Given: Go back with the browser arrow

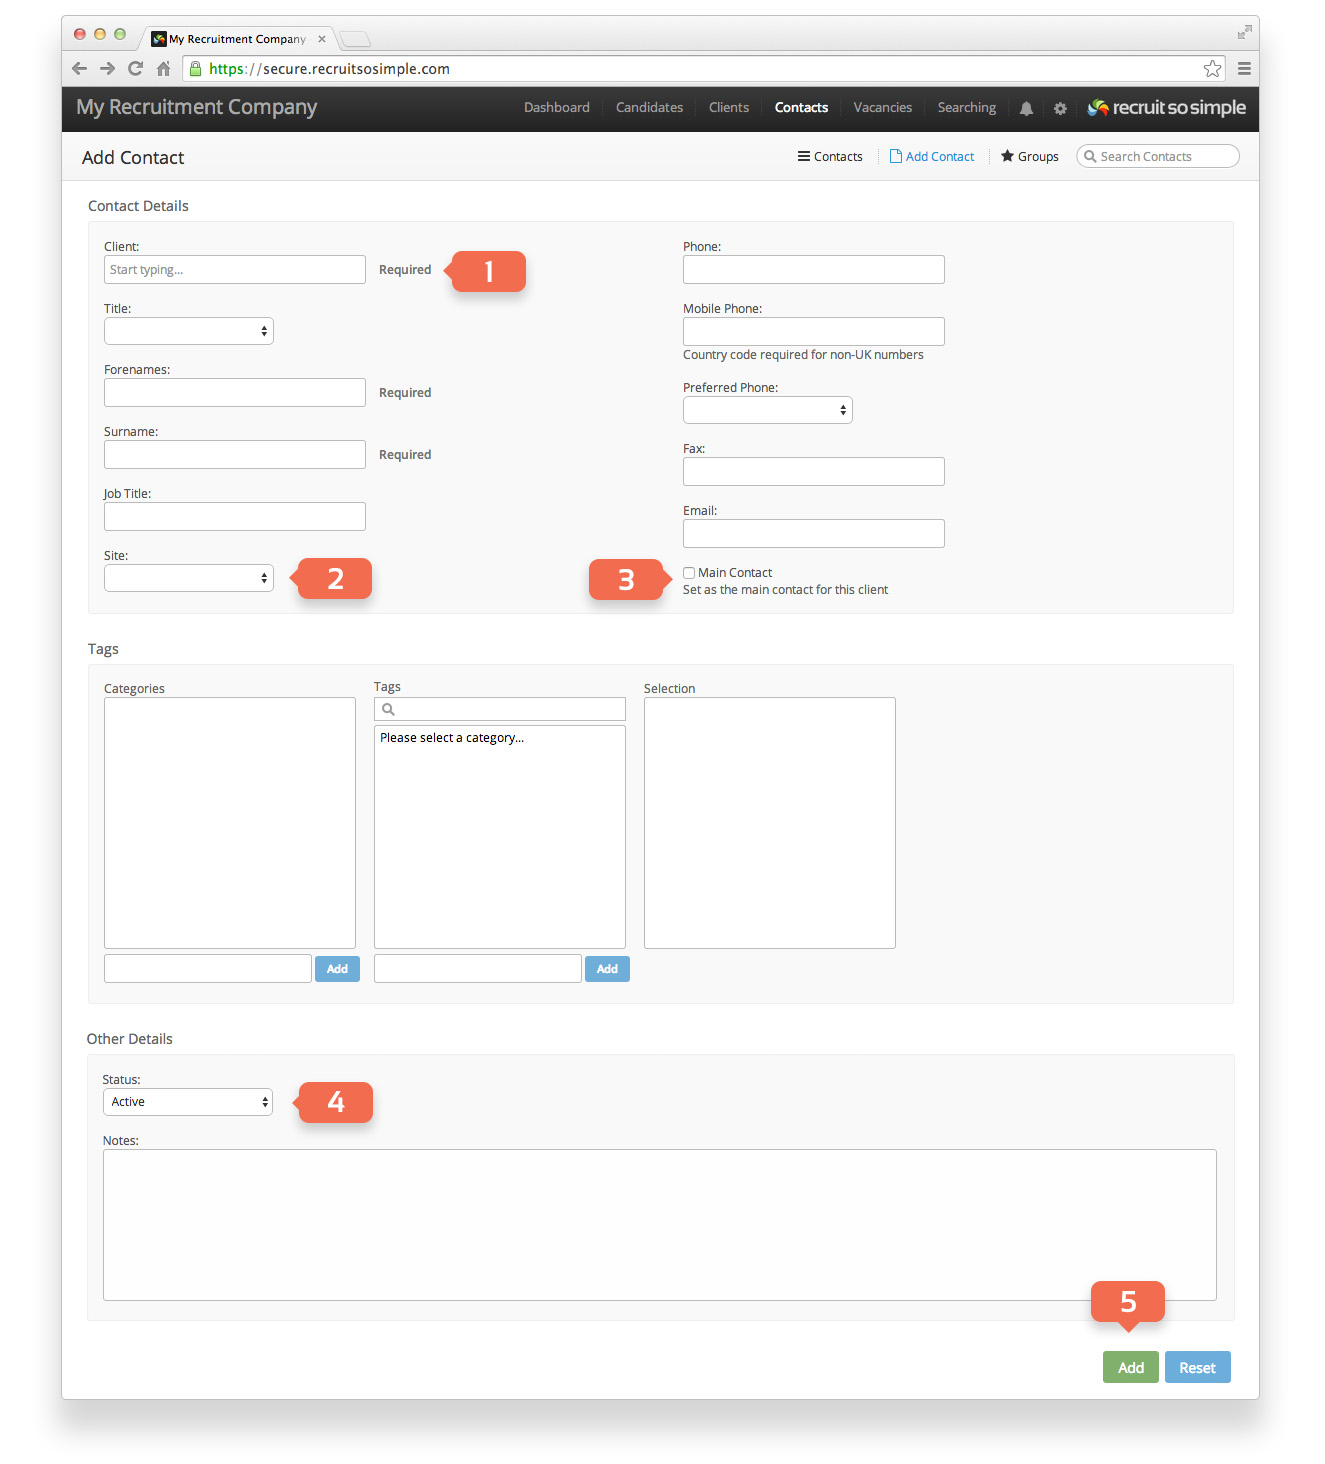Looking at the screenshot, I should click(x=79, y=69).
